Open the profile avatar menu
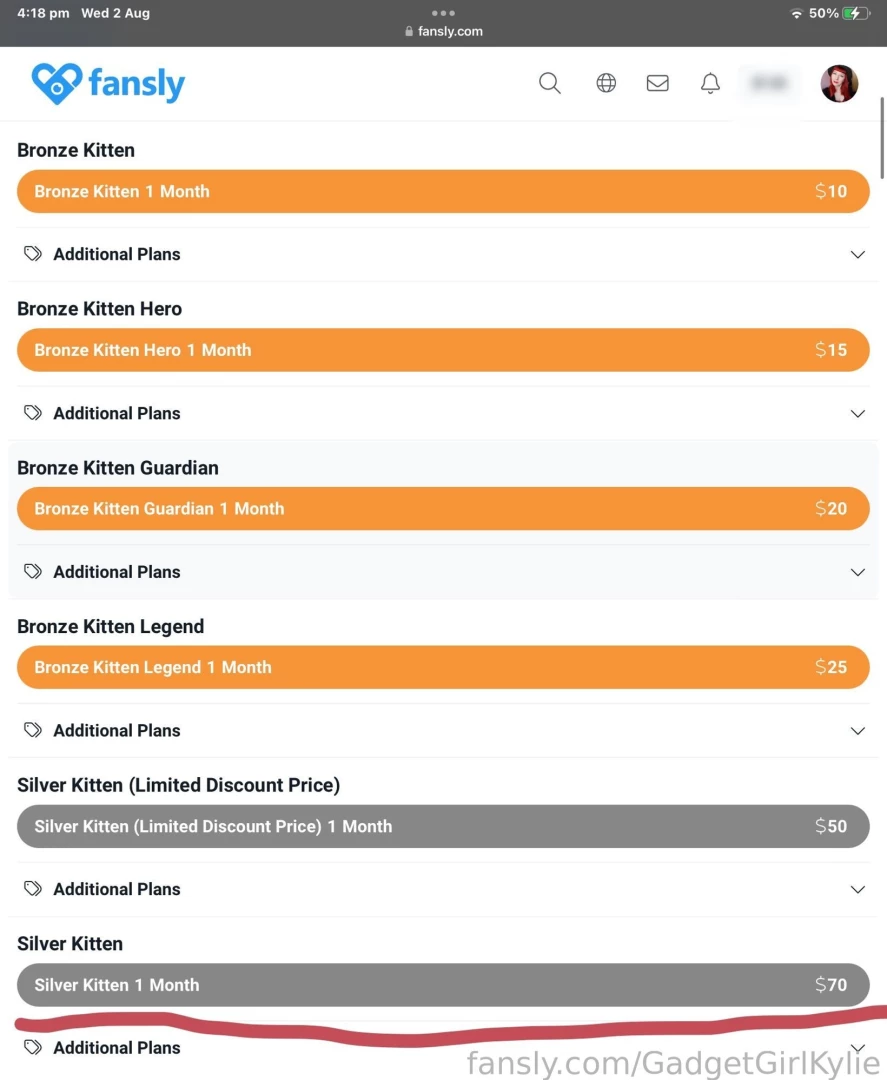 point(839,84)
